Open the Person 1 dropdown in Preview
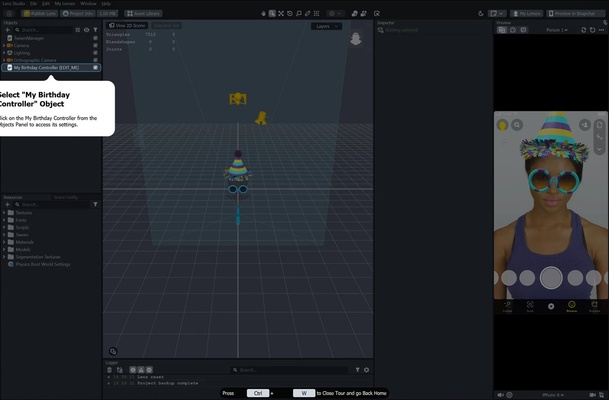 point(557,30)
